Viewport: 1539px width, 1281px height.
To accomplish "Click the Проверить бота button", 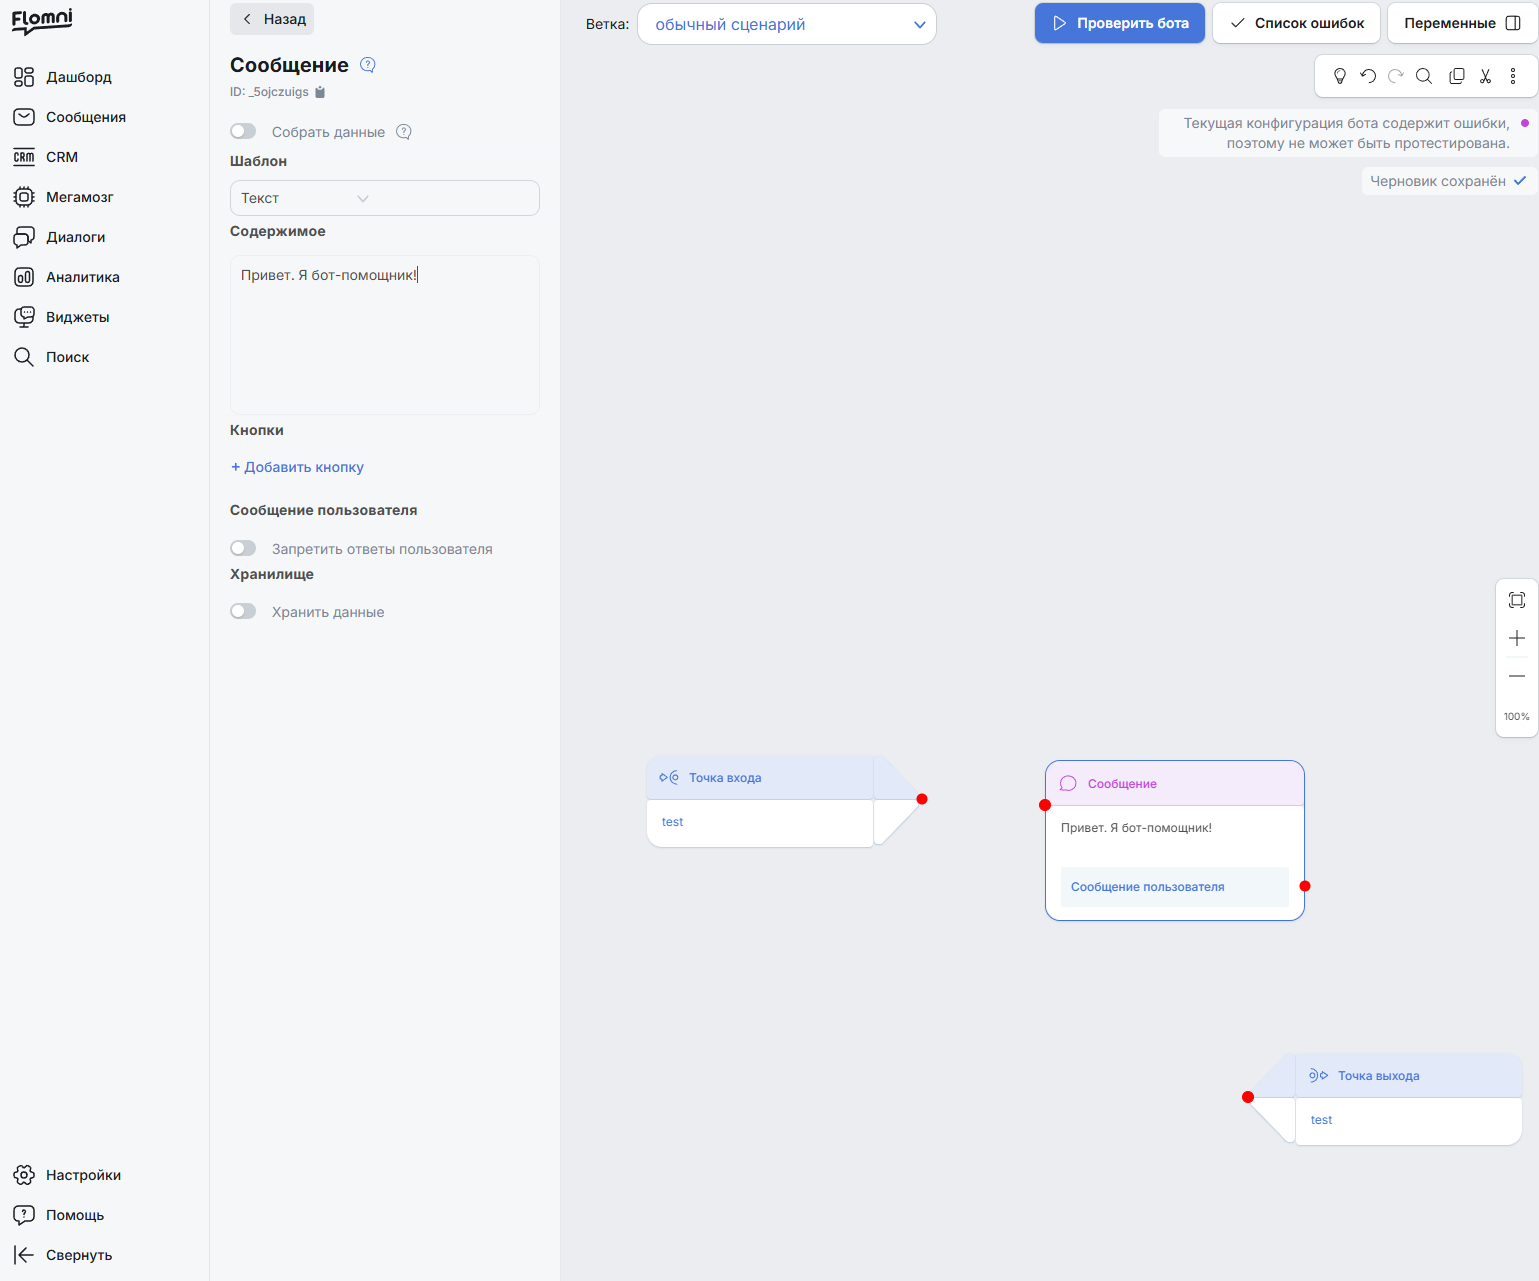I will 1120,23.
